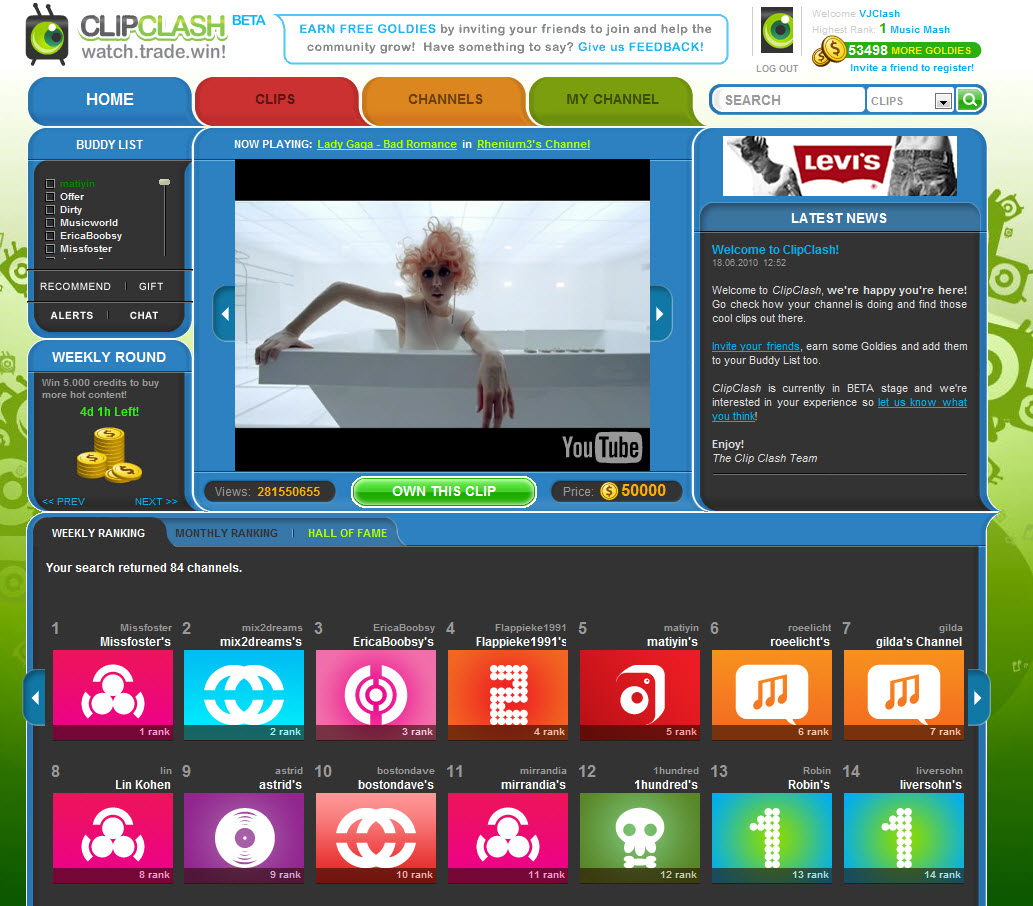The width and height of the screenshot is (1033, 906).
Task: Check the Offer buddy checkbox
Action: 49,196
